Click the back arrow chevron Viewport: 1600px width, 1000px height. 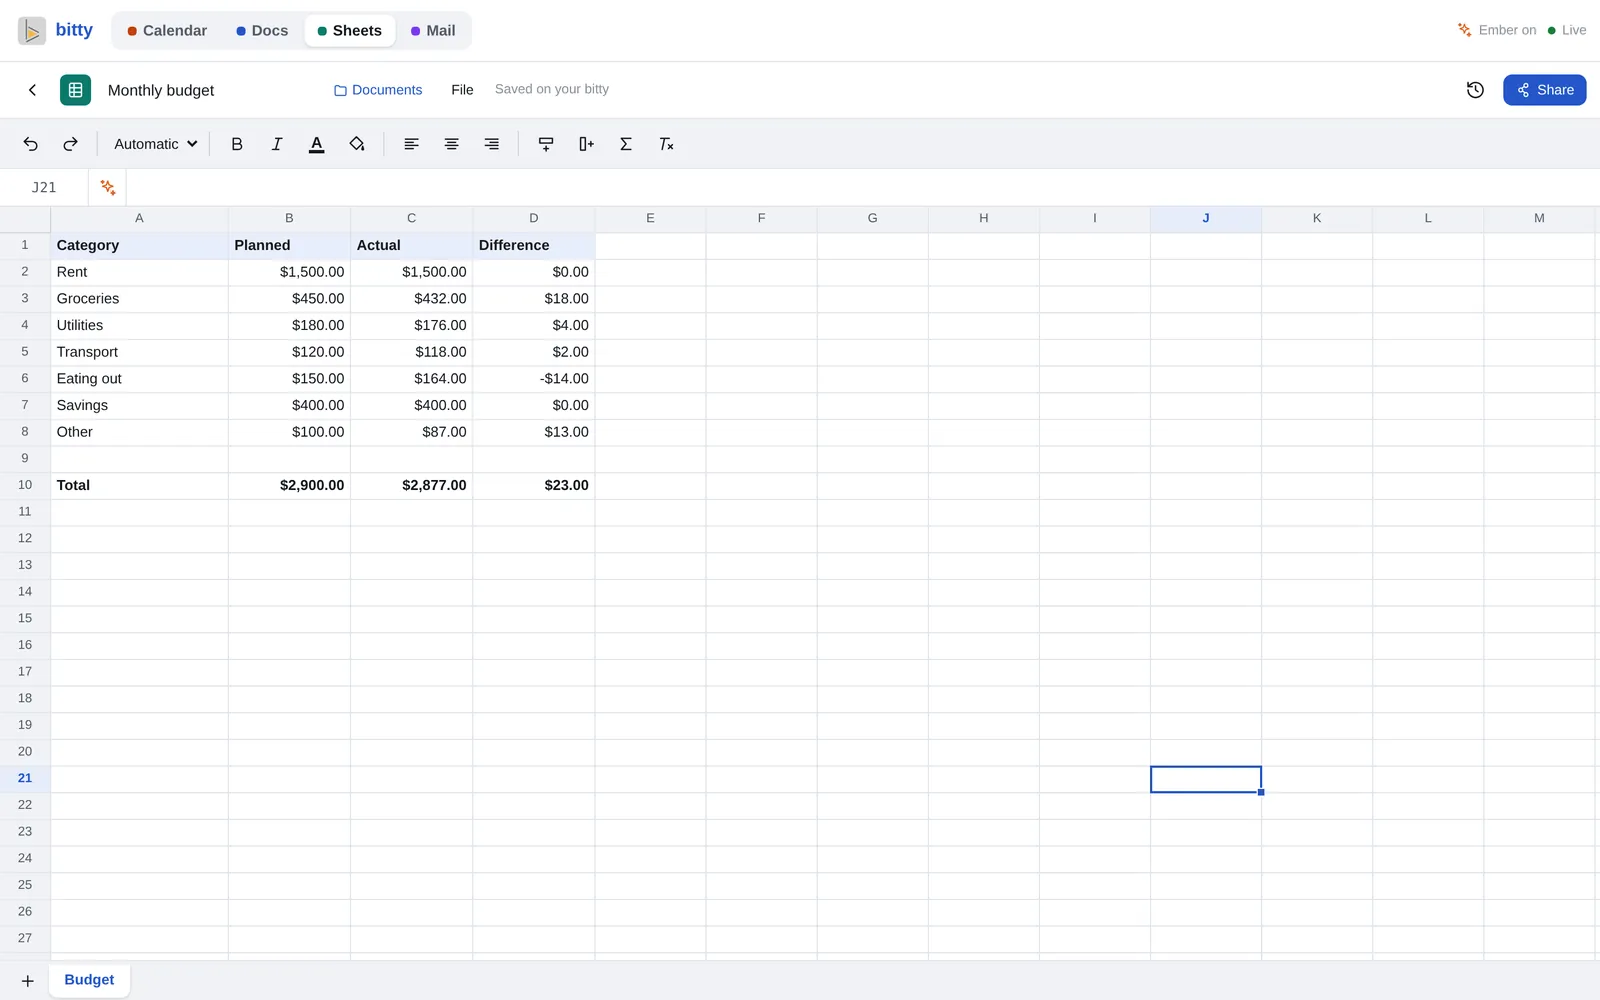point(32,90)
